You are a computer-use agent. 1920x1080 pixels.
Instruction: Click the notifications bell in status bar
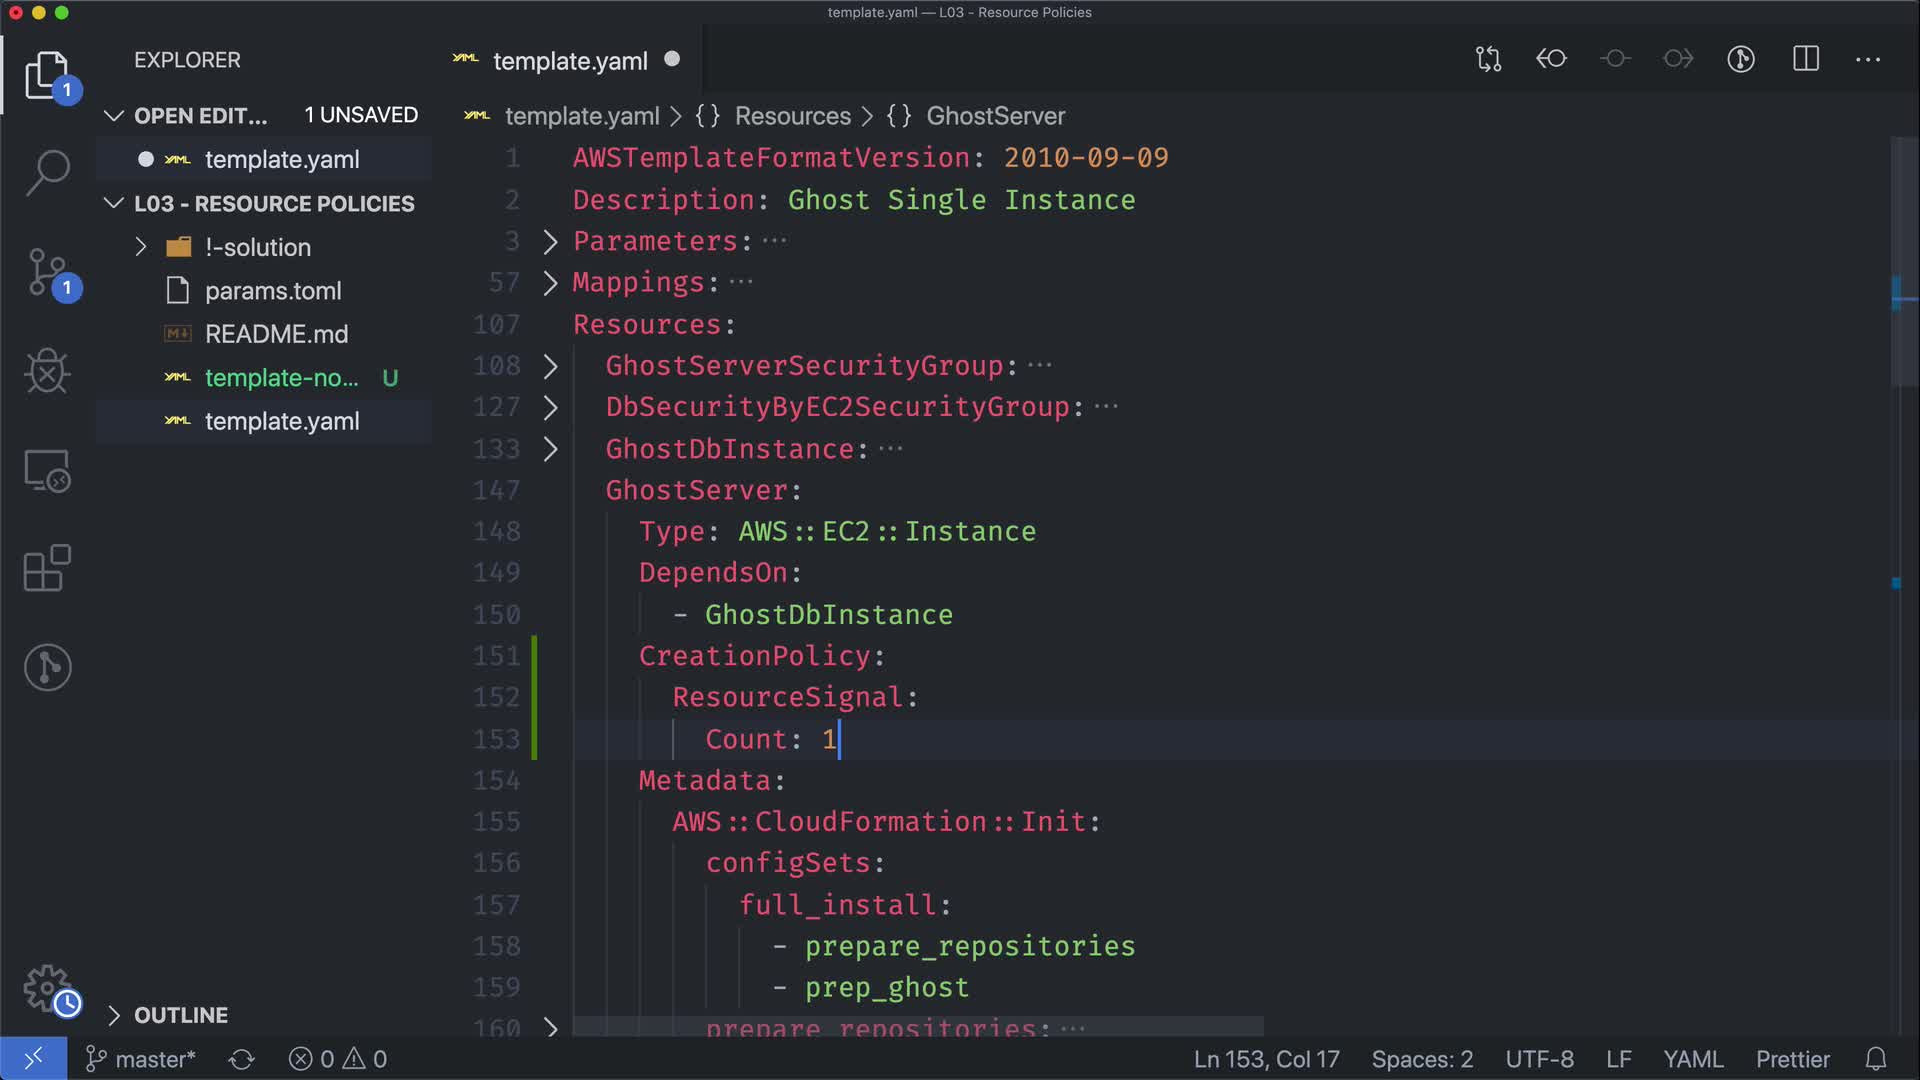point(1876,1059)
